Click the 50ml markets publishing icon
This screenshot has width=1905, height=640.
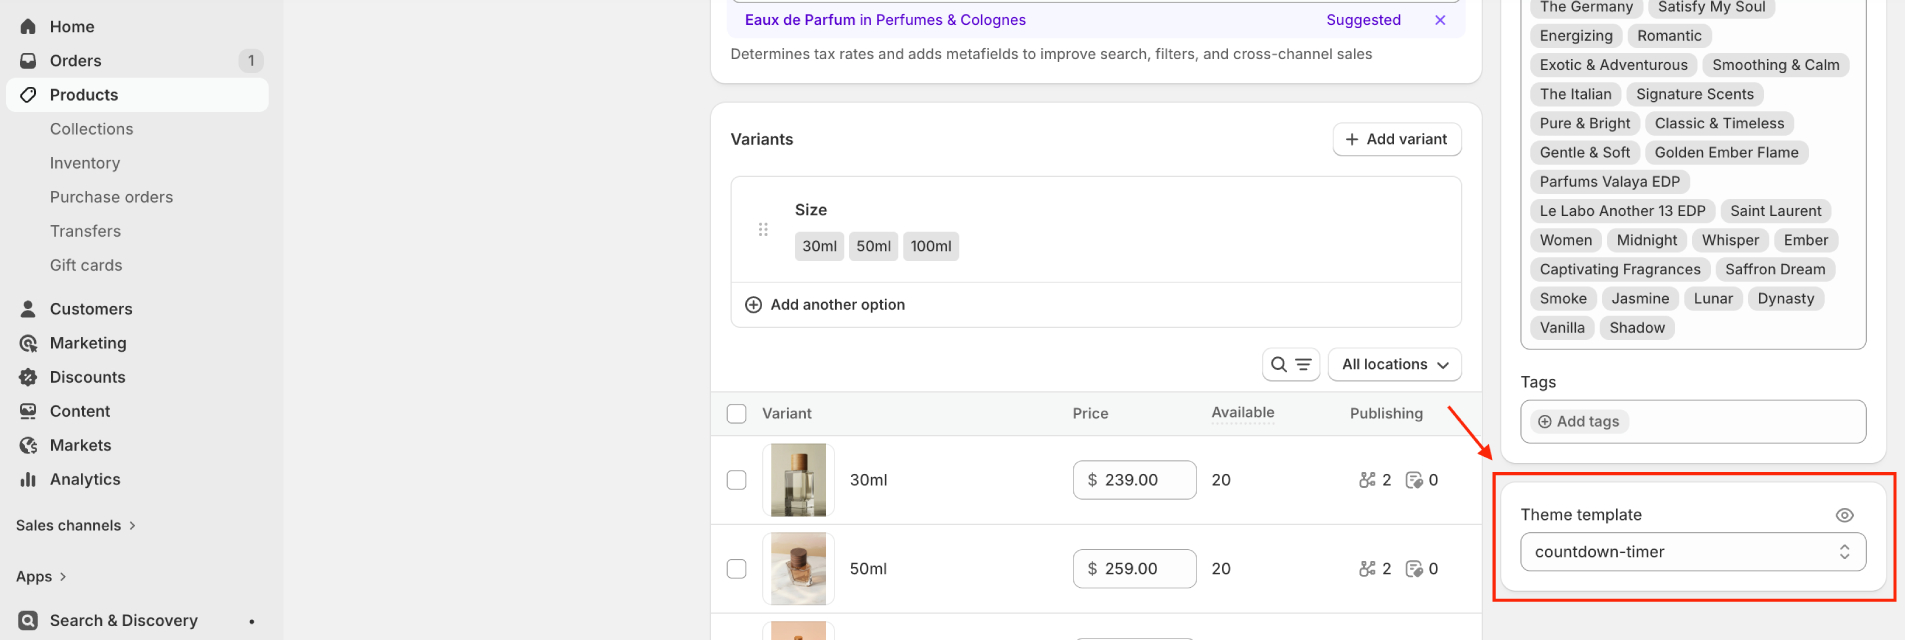[x=1414, y=569]
